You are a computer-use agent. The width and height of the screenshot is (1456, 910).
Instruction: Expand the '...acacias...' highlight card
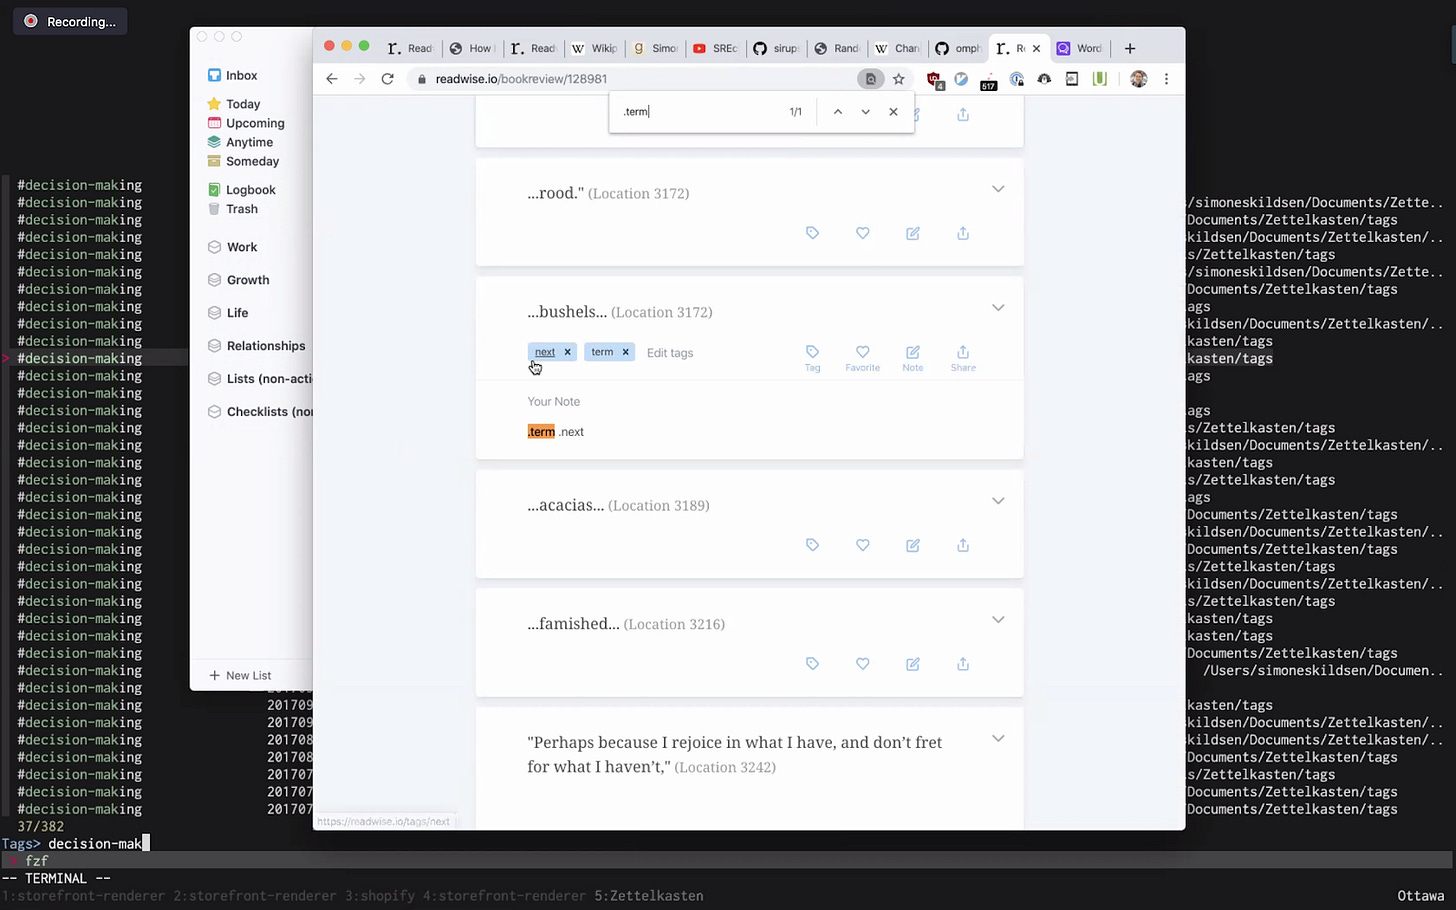click(998, 501)
